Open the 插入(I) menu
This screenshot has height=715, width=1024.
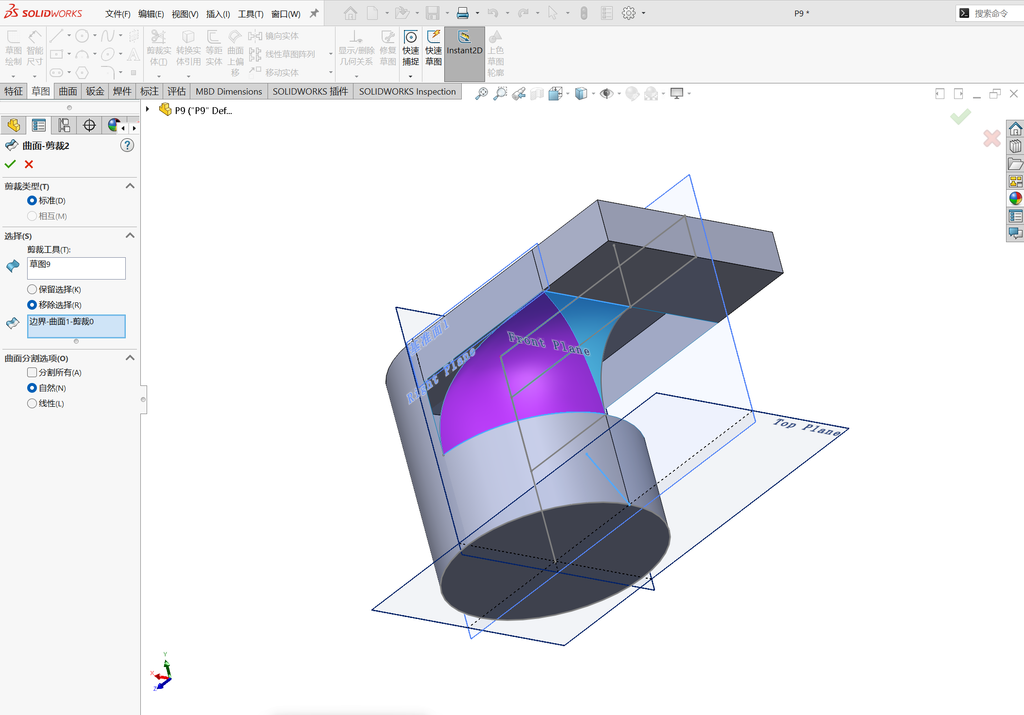(218, 14)
